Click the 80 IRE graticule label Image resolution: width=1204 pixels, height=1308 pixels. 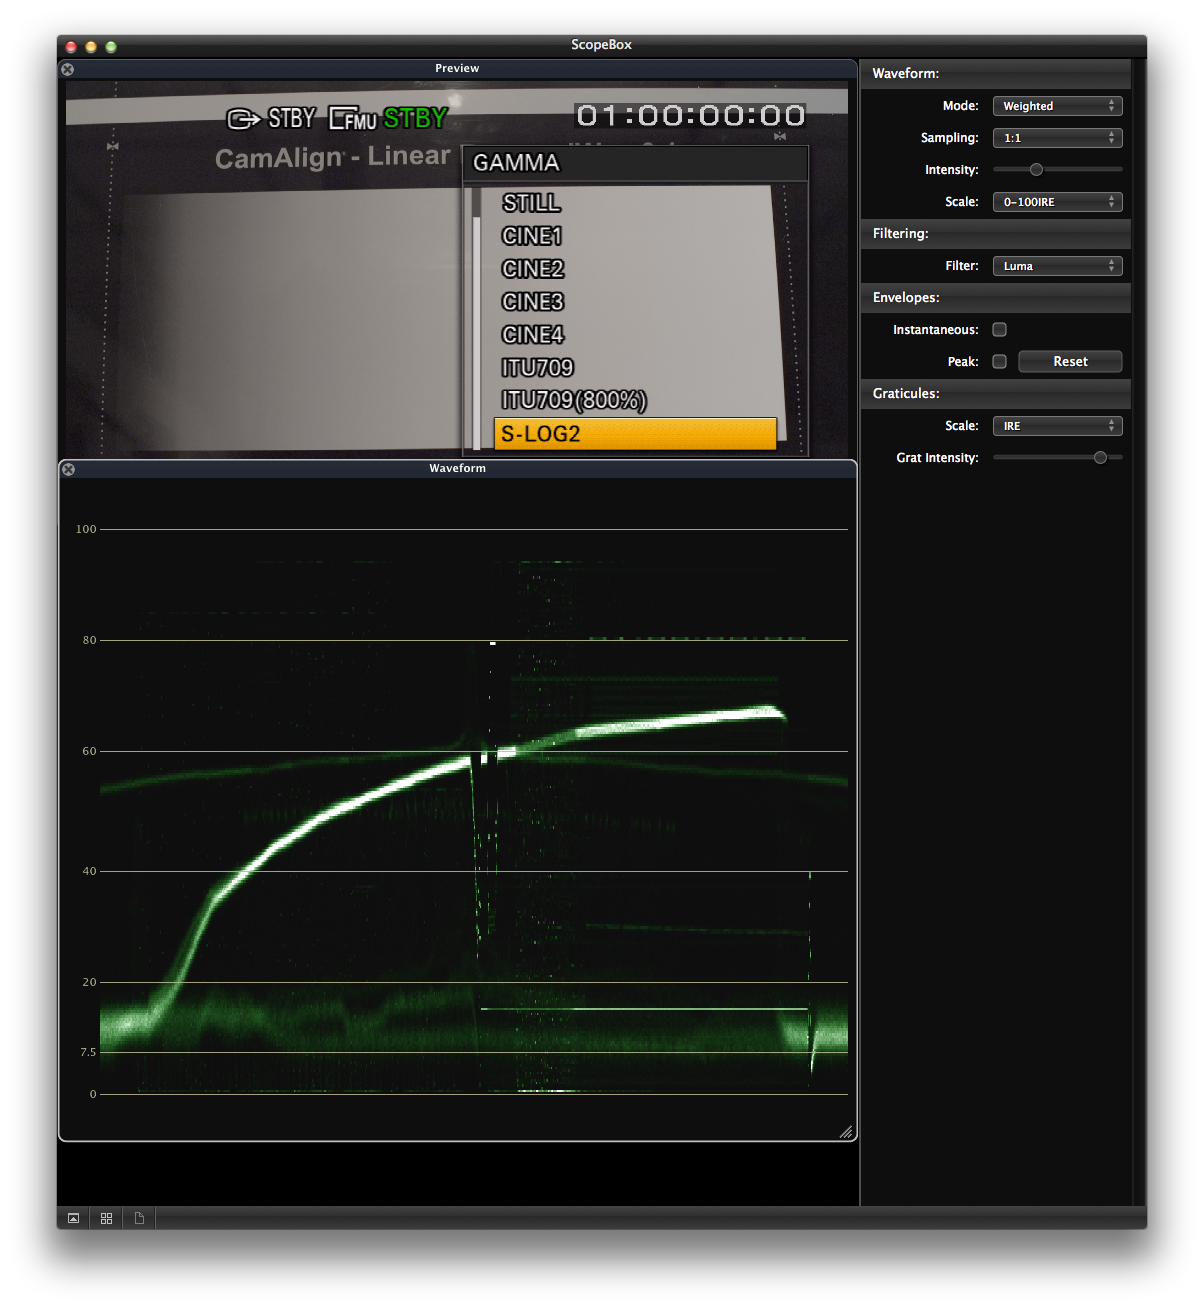point(90,640)
